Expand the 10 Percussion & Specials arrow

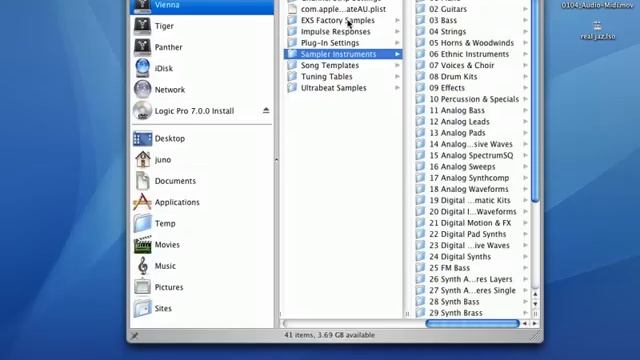coord(525,99)
